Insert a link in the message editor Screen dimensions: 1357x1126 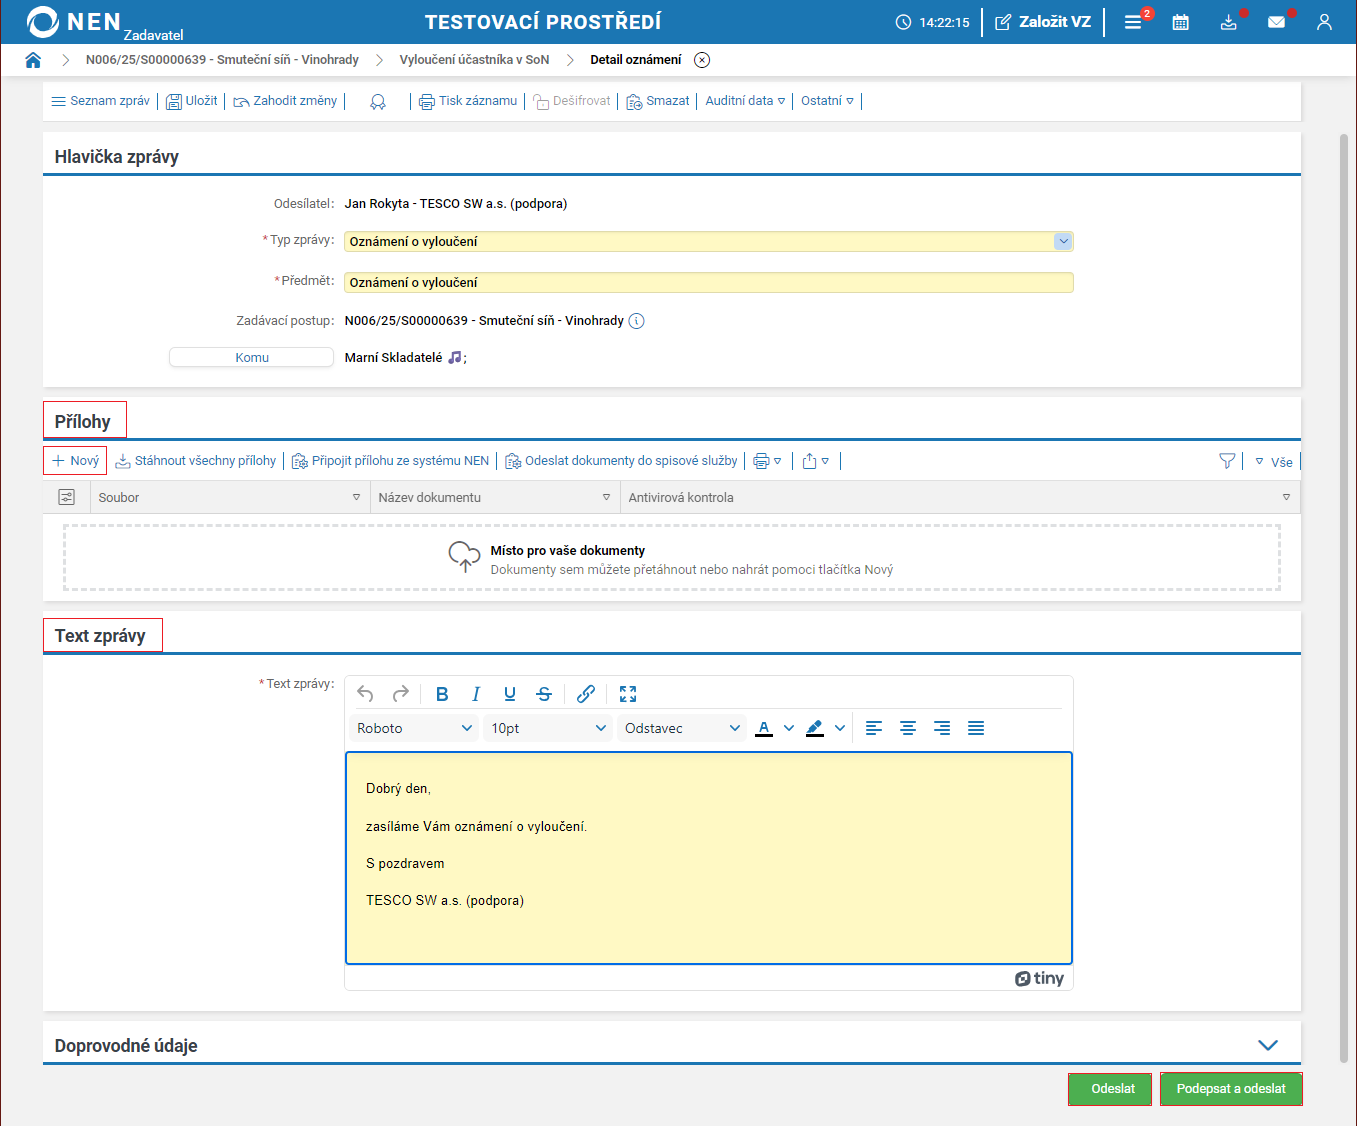pyautogui.click(x=586, y=694)
